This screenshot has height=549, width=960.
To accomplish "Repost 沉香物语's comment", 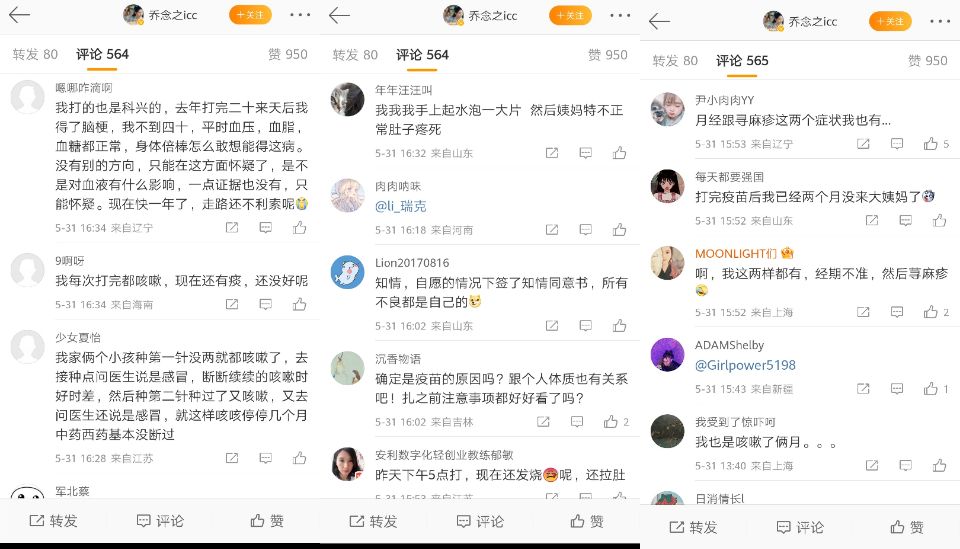I will point(543,422).
